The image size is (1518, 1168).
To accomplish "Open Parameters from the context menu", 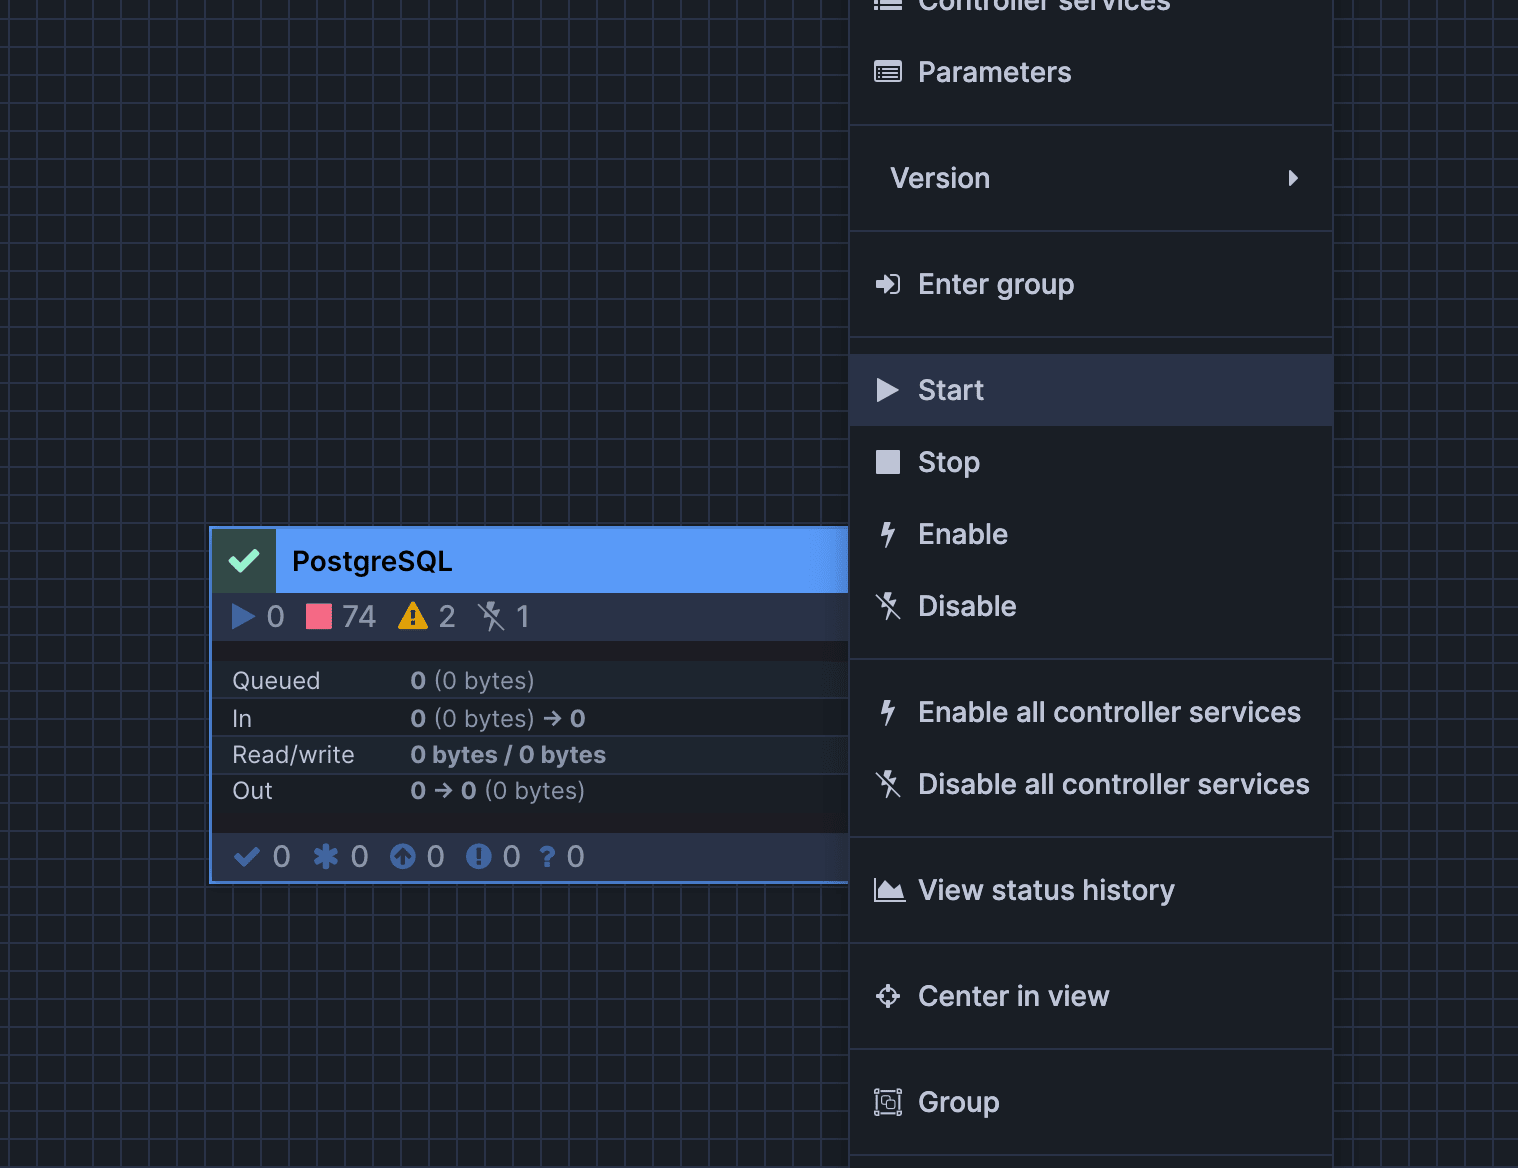I will (x=1090, y=72).
